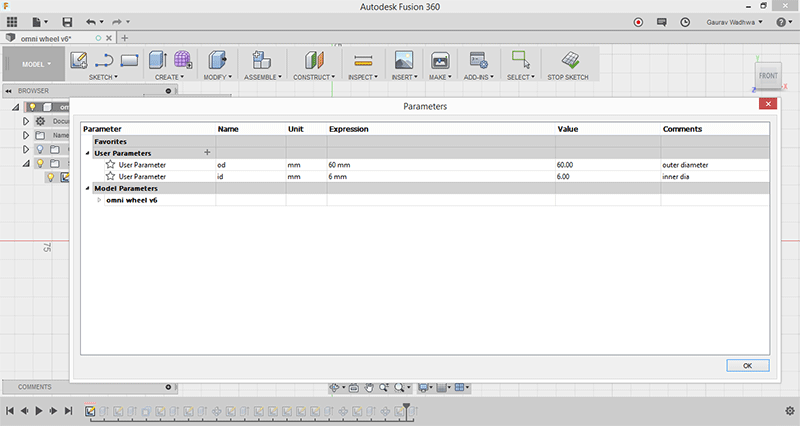Open the Add-Ins scripts tool
This screenshot has height=426, width=800.
[x=479, y=60]
